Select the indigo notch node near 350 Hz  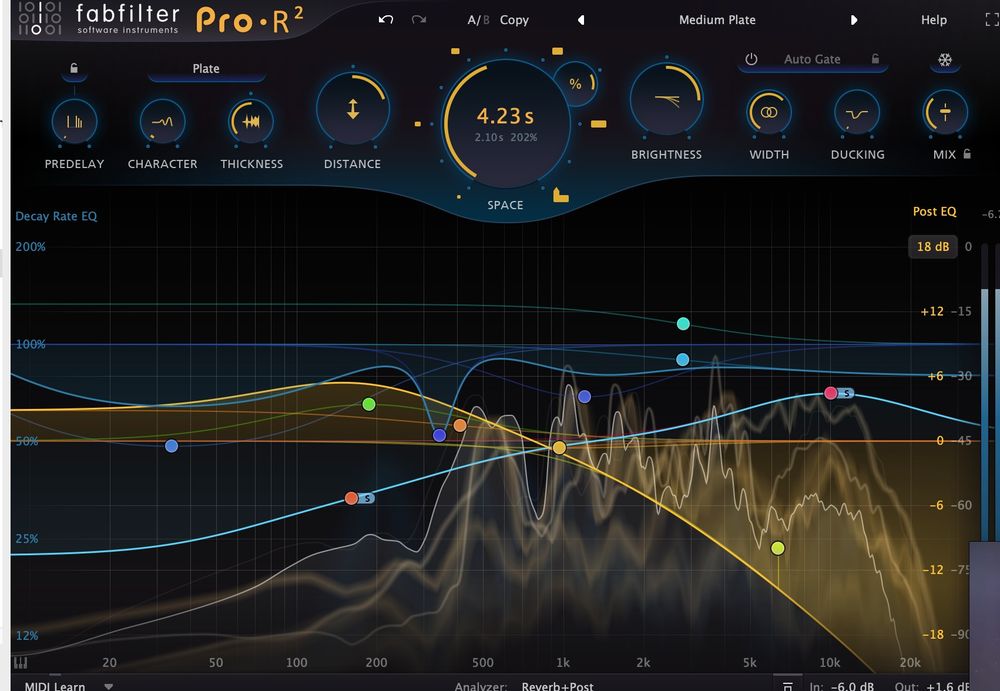point(439,435)
